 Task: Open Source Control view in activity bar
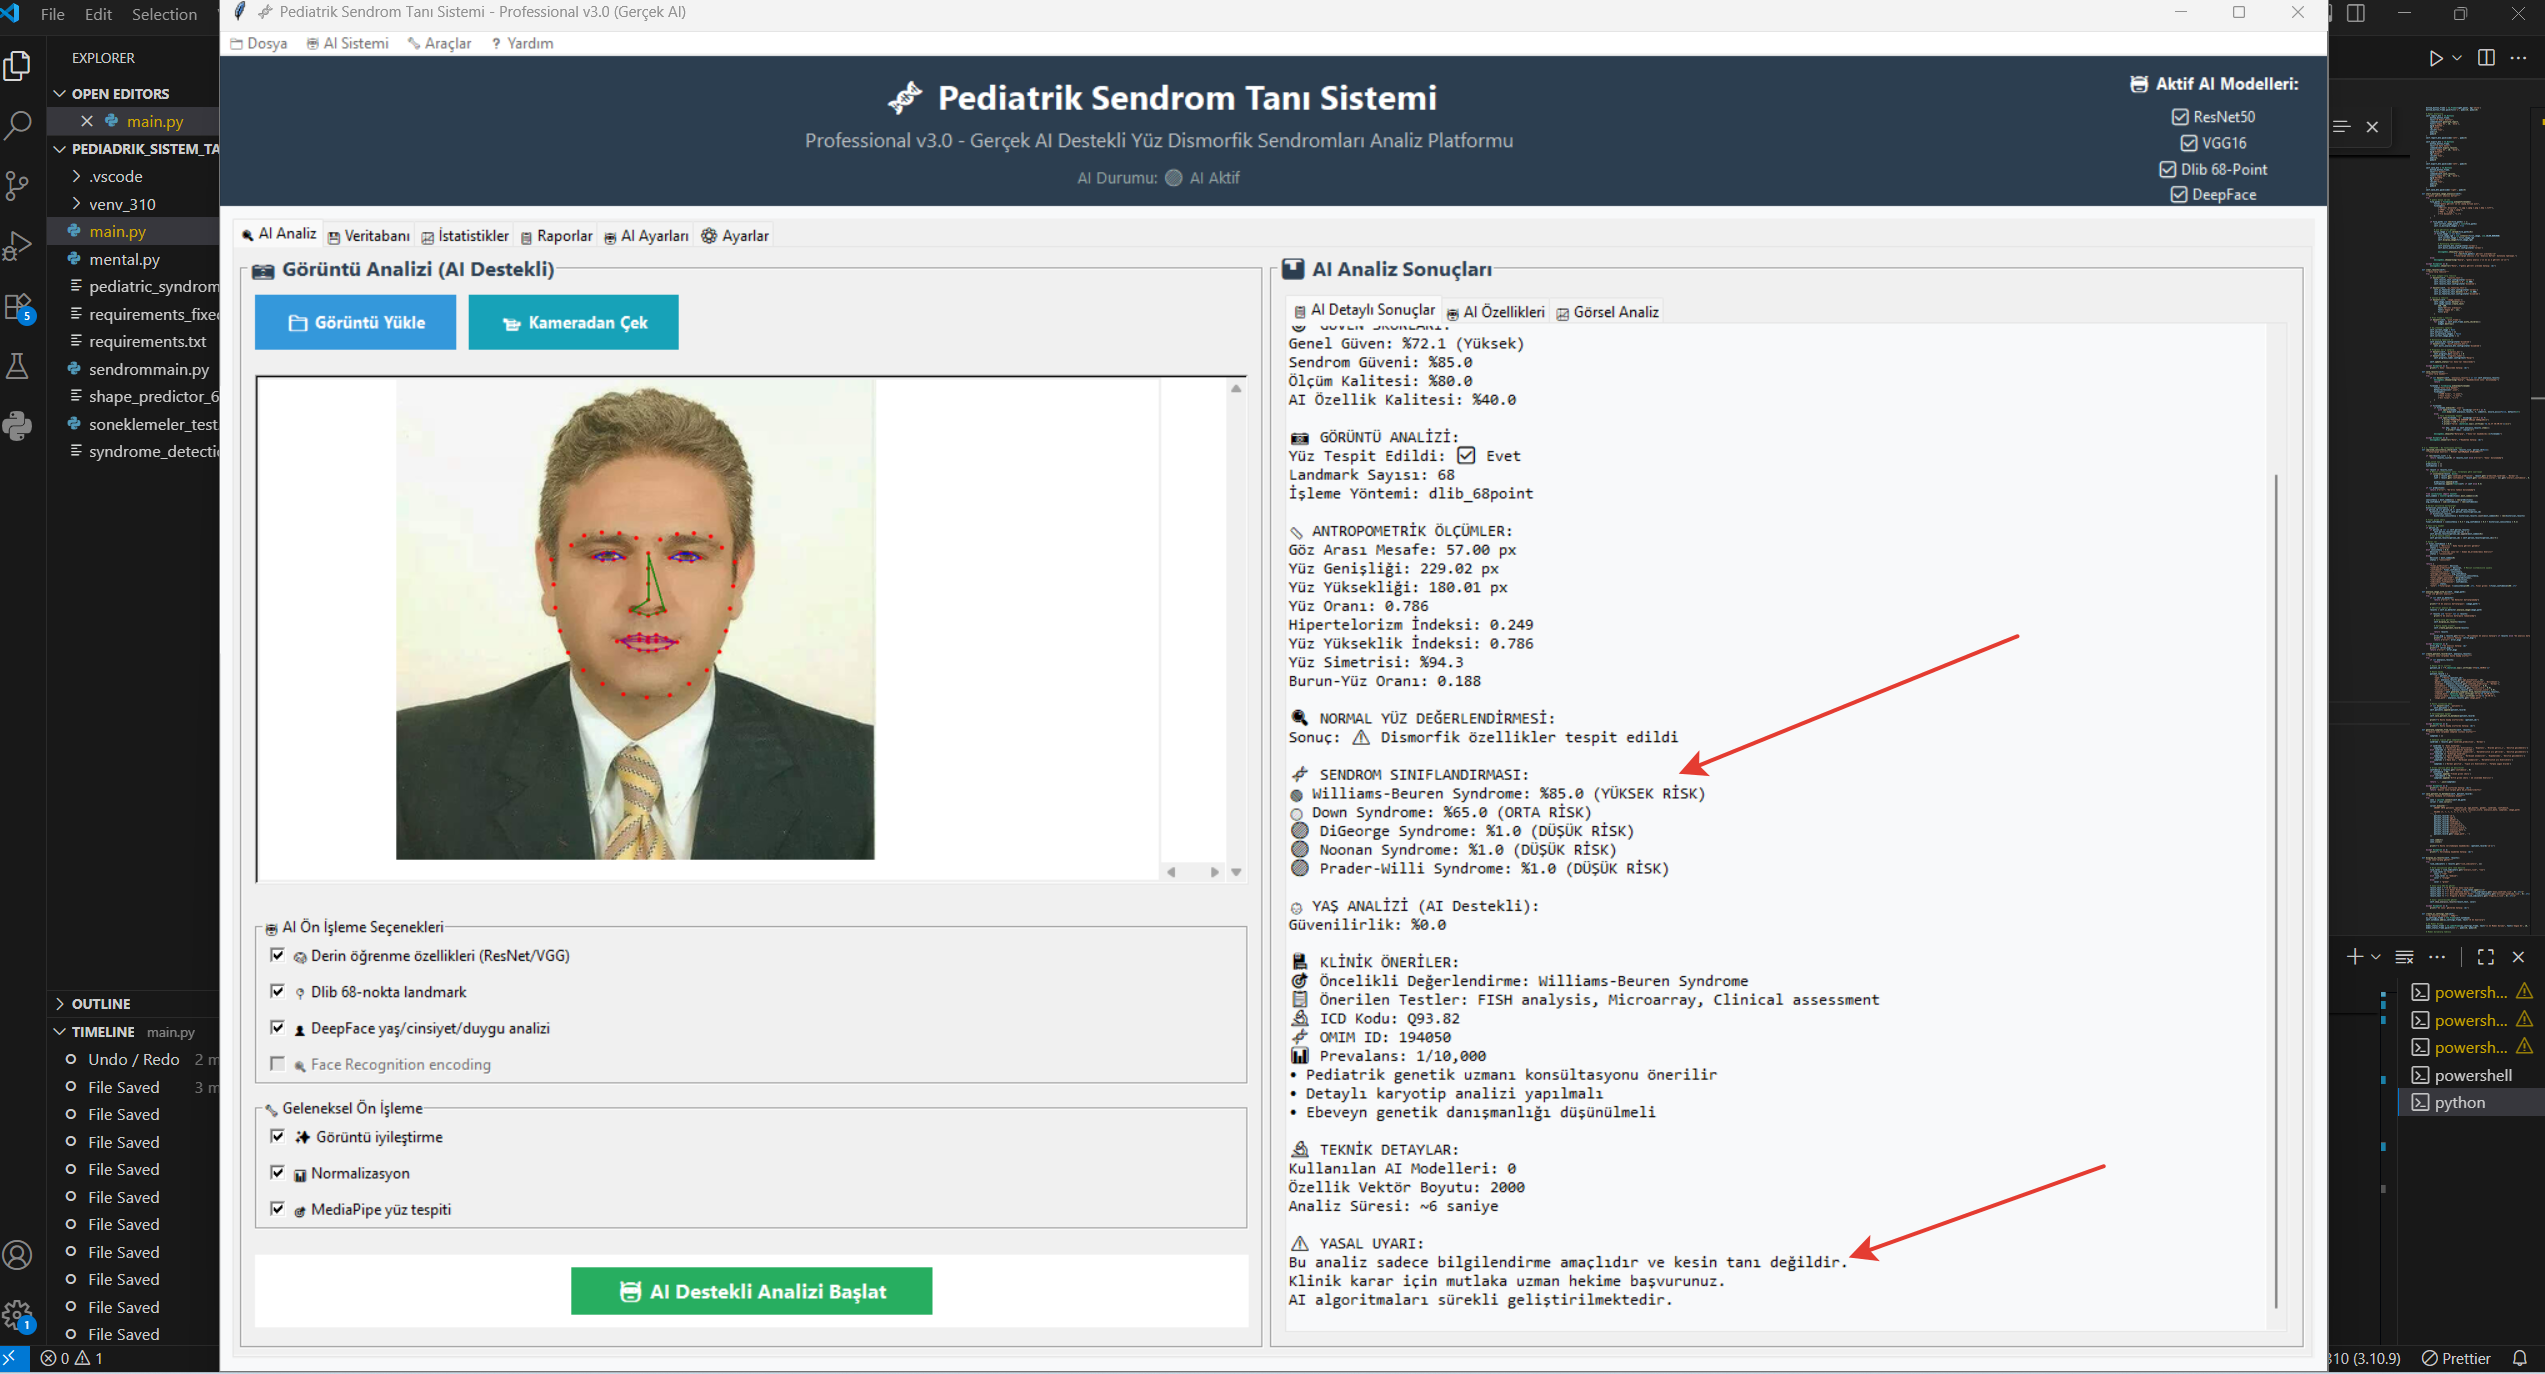click(x=18, y=185)
